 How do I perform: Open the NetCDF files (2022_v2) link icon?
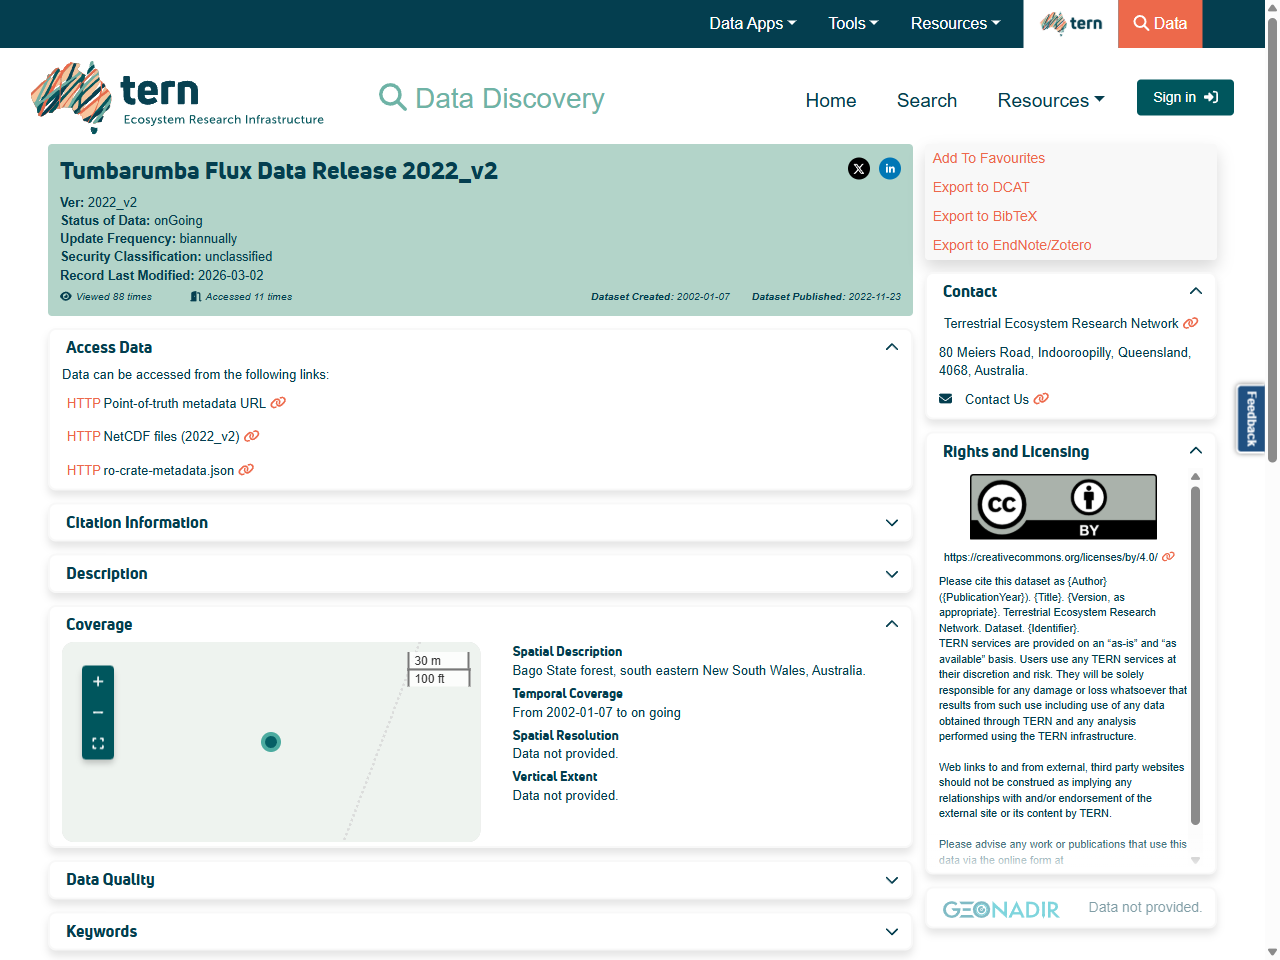coord(251,436)
